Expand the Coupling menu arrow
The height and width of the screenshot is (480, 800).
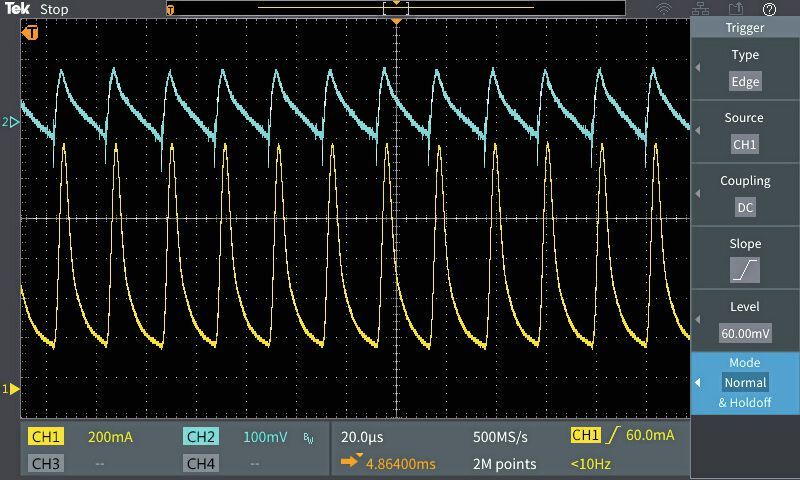click(697, 194)
